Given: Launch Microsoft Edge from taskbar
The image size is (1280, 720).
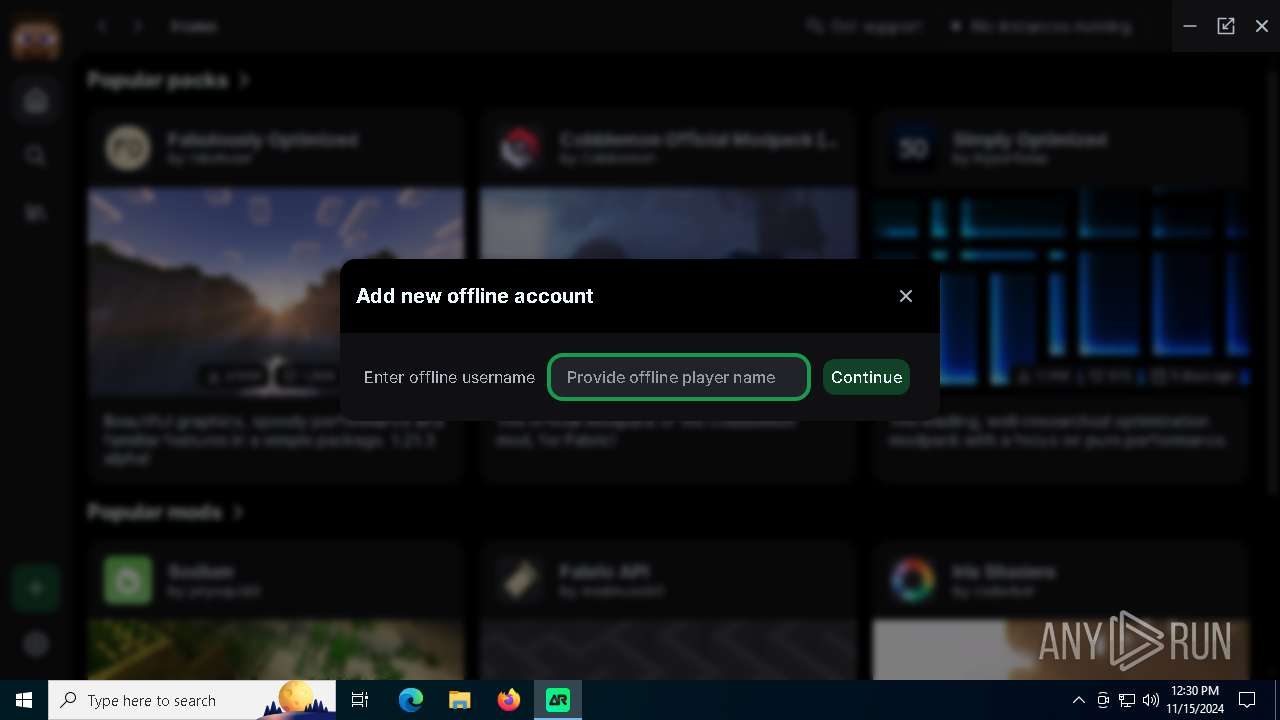Looking at the screenshot, I should tap(411, 700).
